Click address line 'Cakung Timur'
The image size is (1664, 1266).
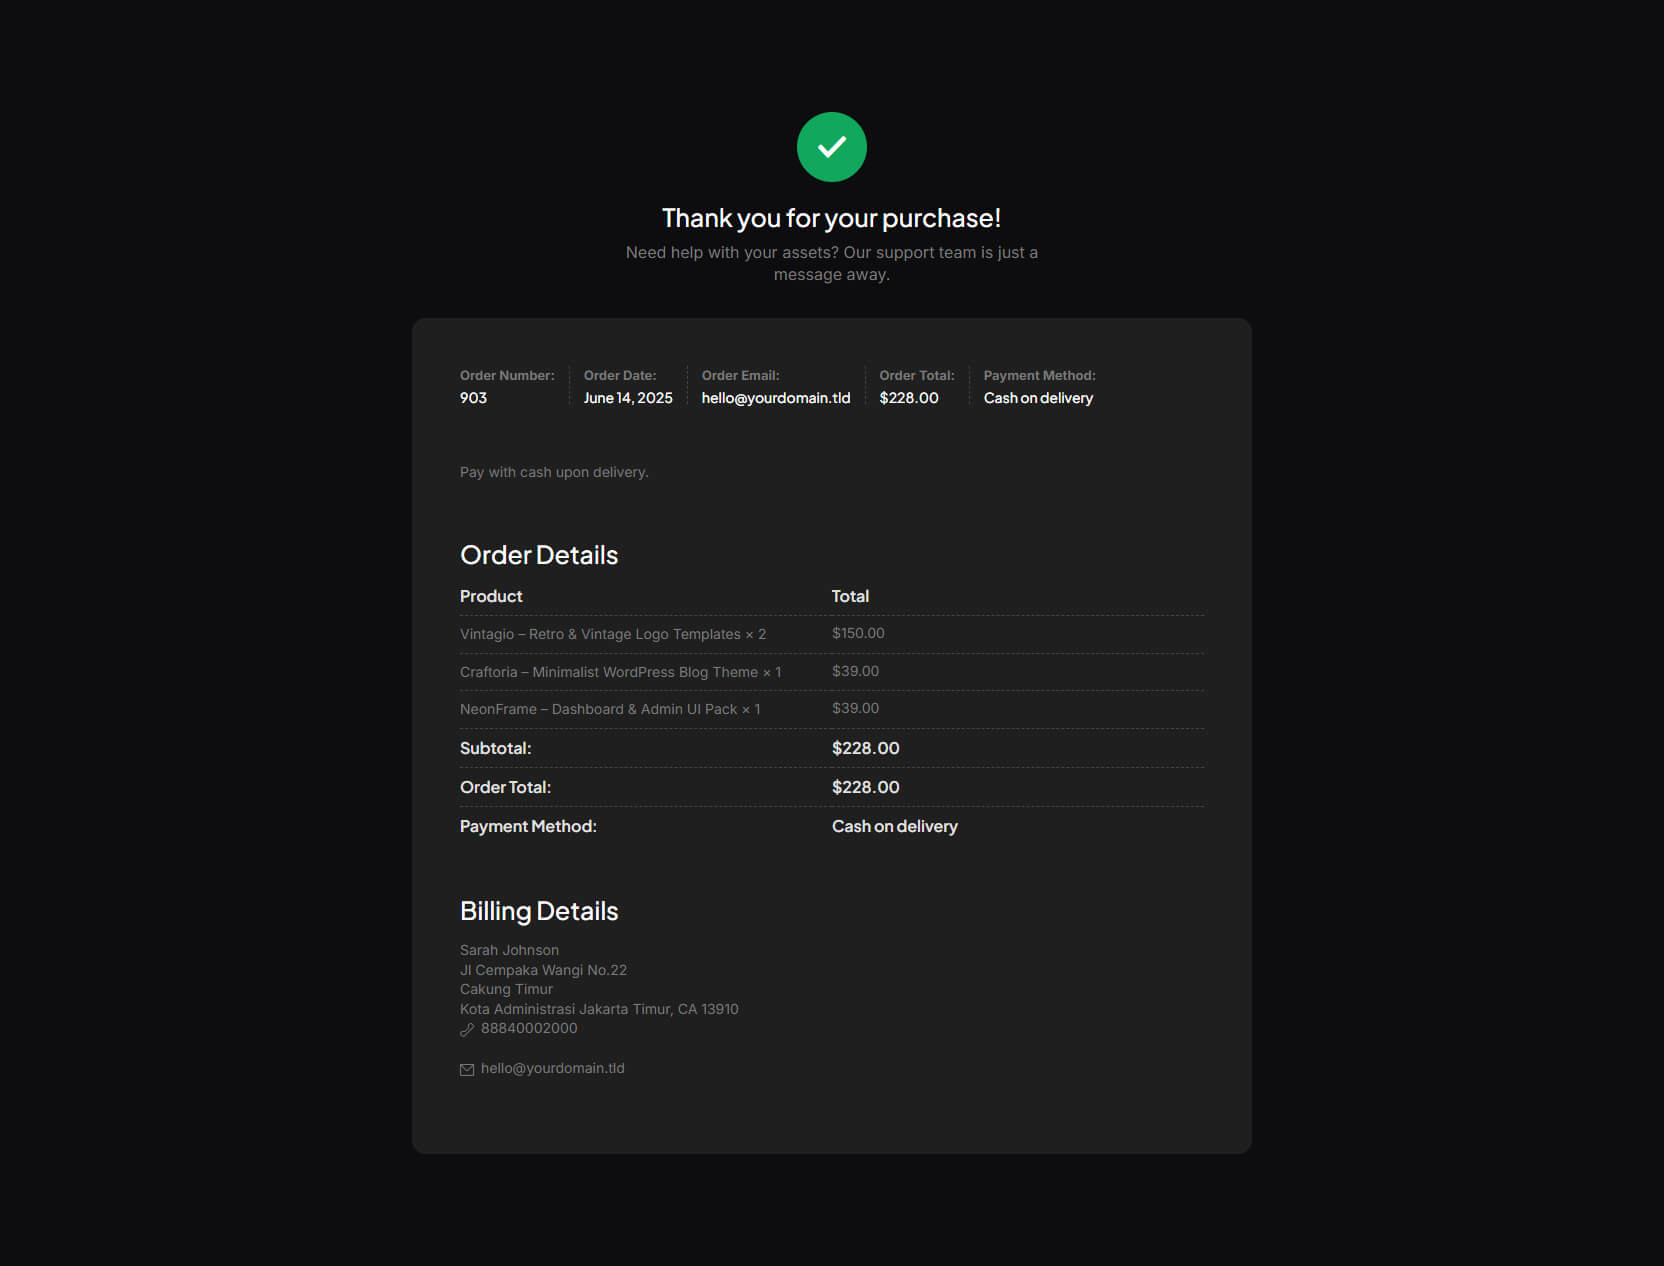(506, 989)
